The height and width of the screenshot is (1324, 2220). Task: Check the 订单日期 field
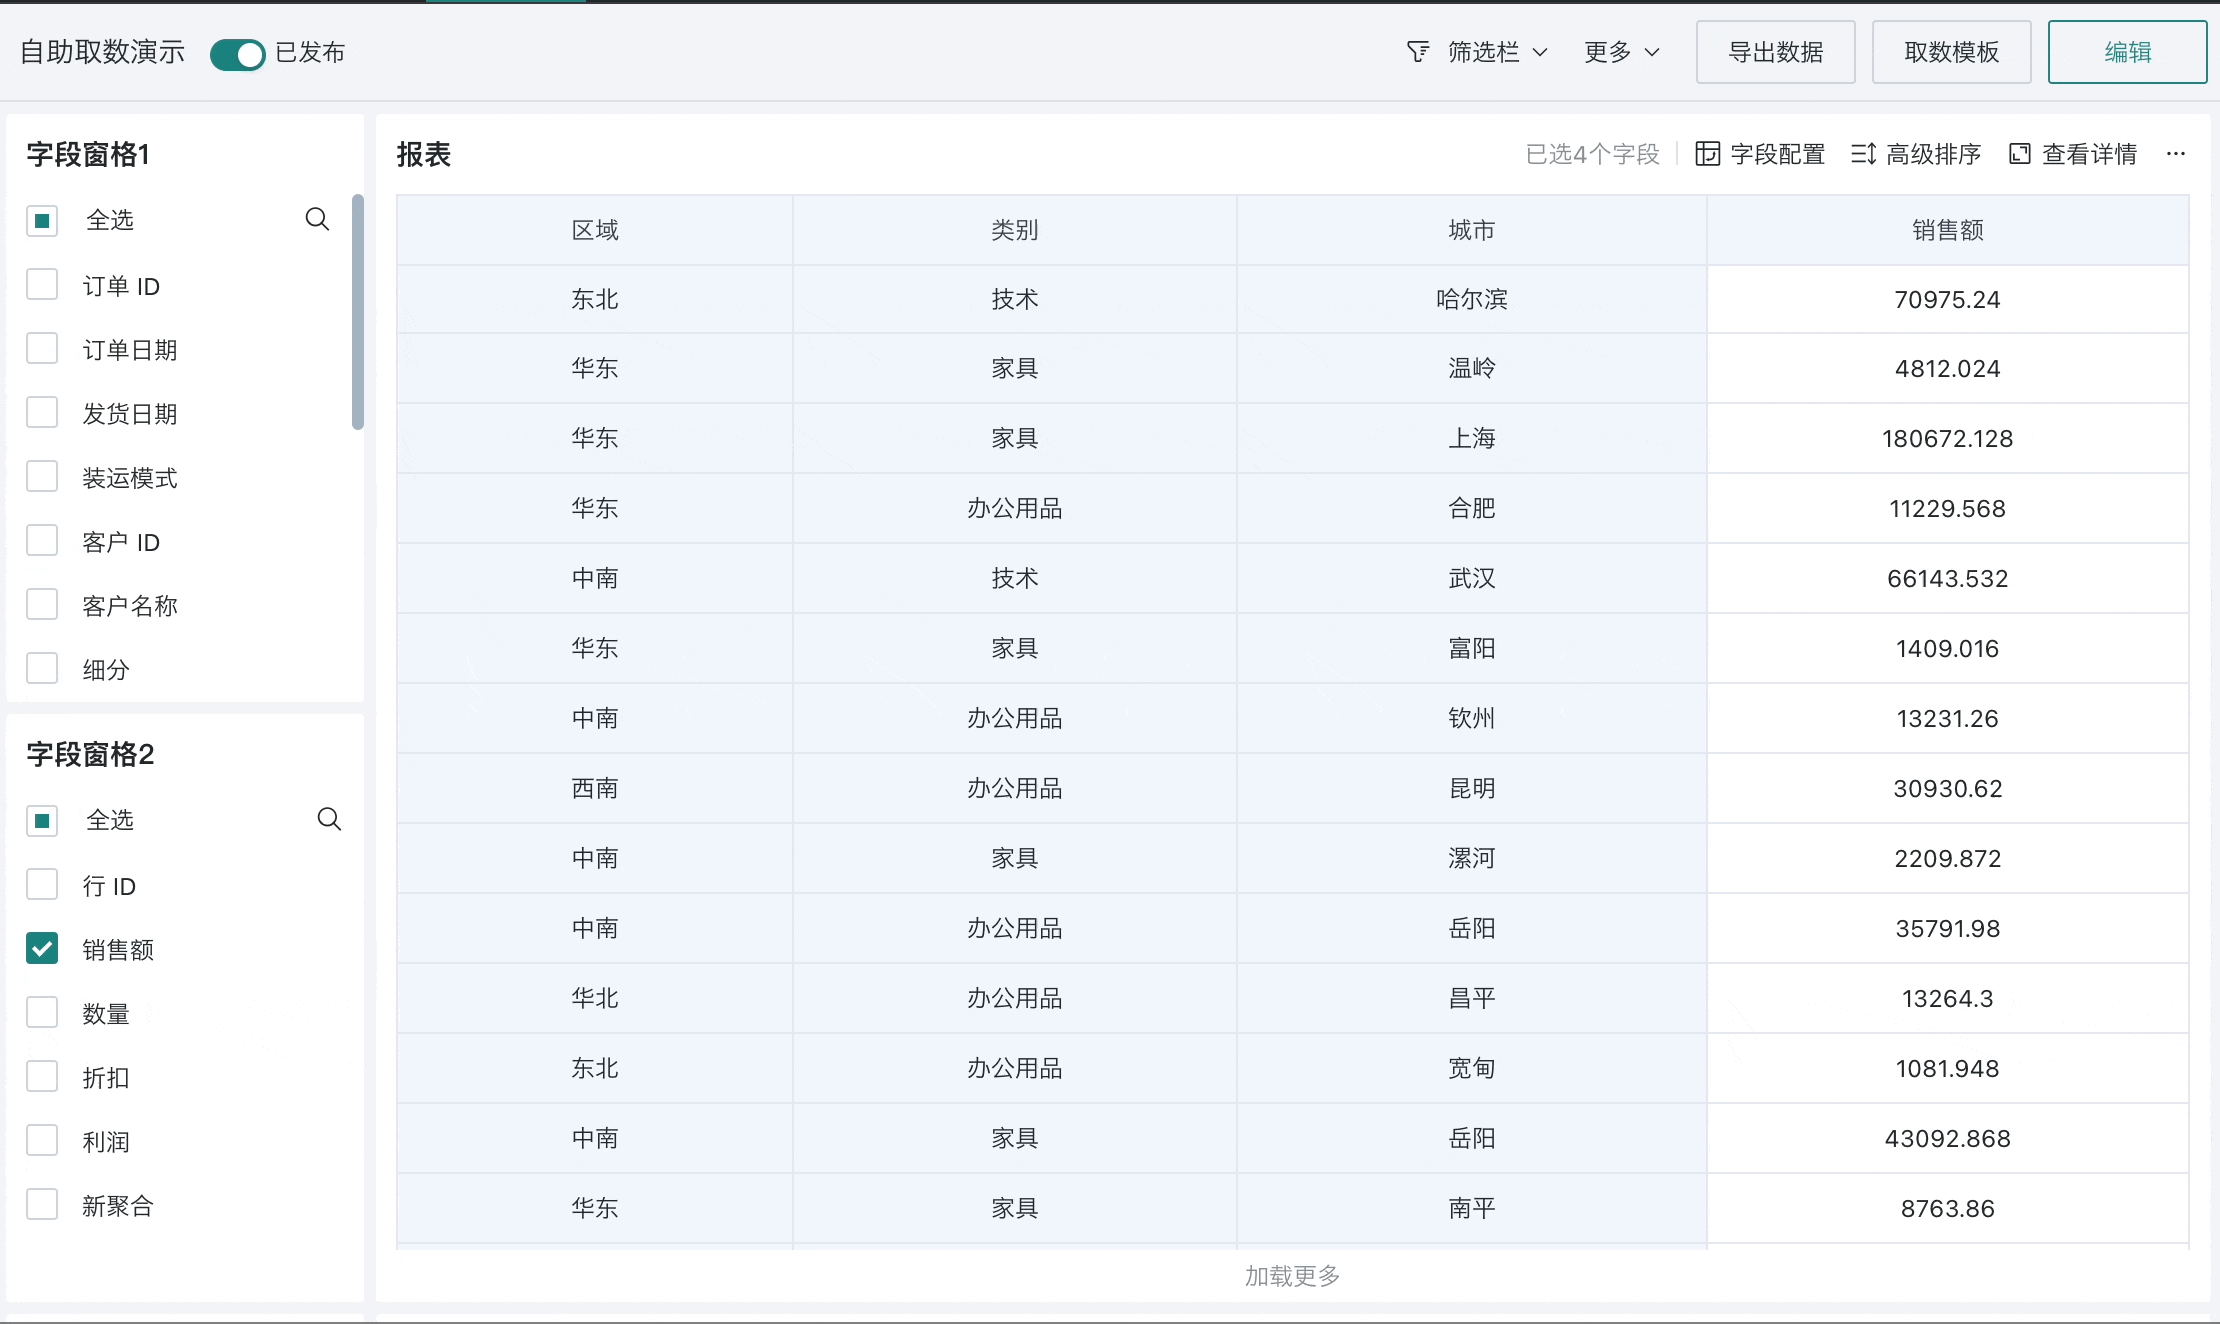point(42,349)
